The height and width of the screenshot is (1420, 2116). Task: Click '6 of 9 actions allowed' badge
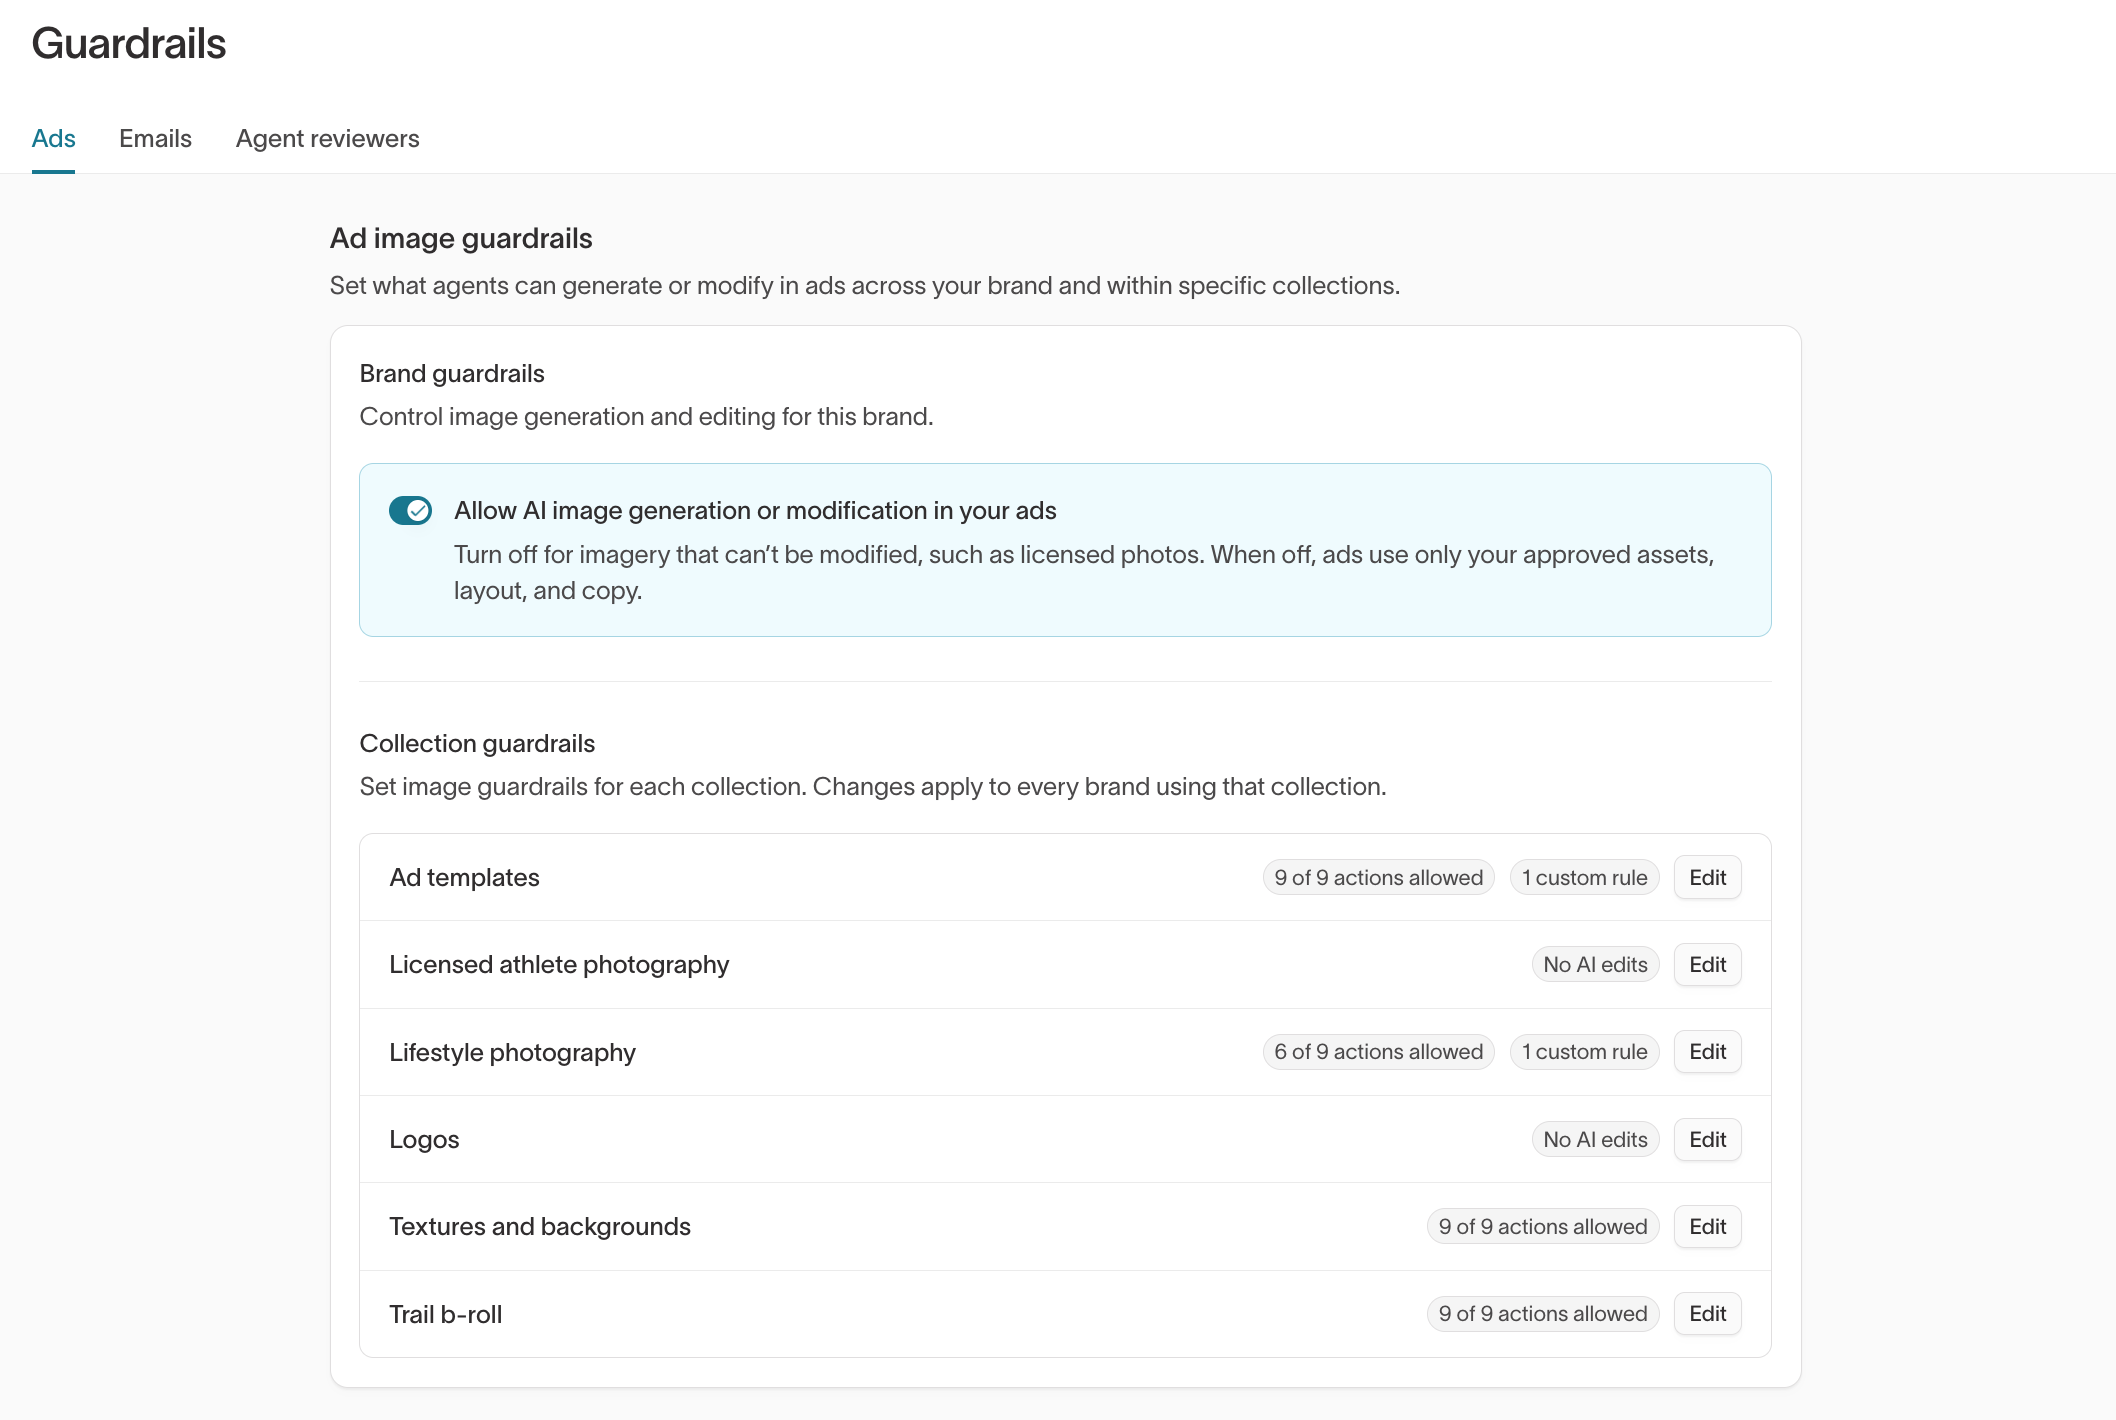1378,1051
